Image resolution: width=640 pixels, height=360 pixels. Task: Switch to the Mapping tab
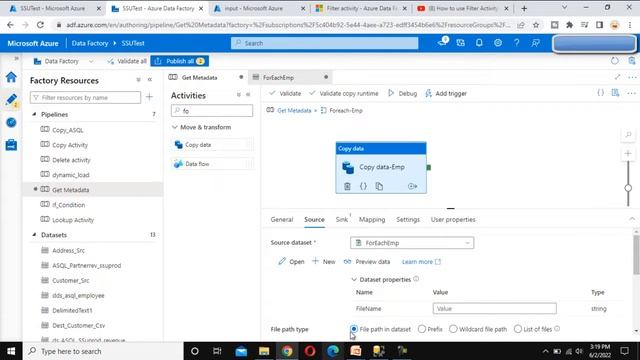tap(372, 220)
